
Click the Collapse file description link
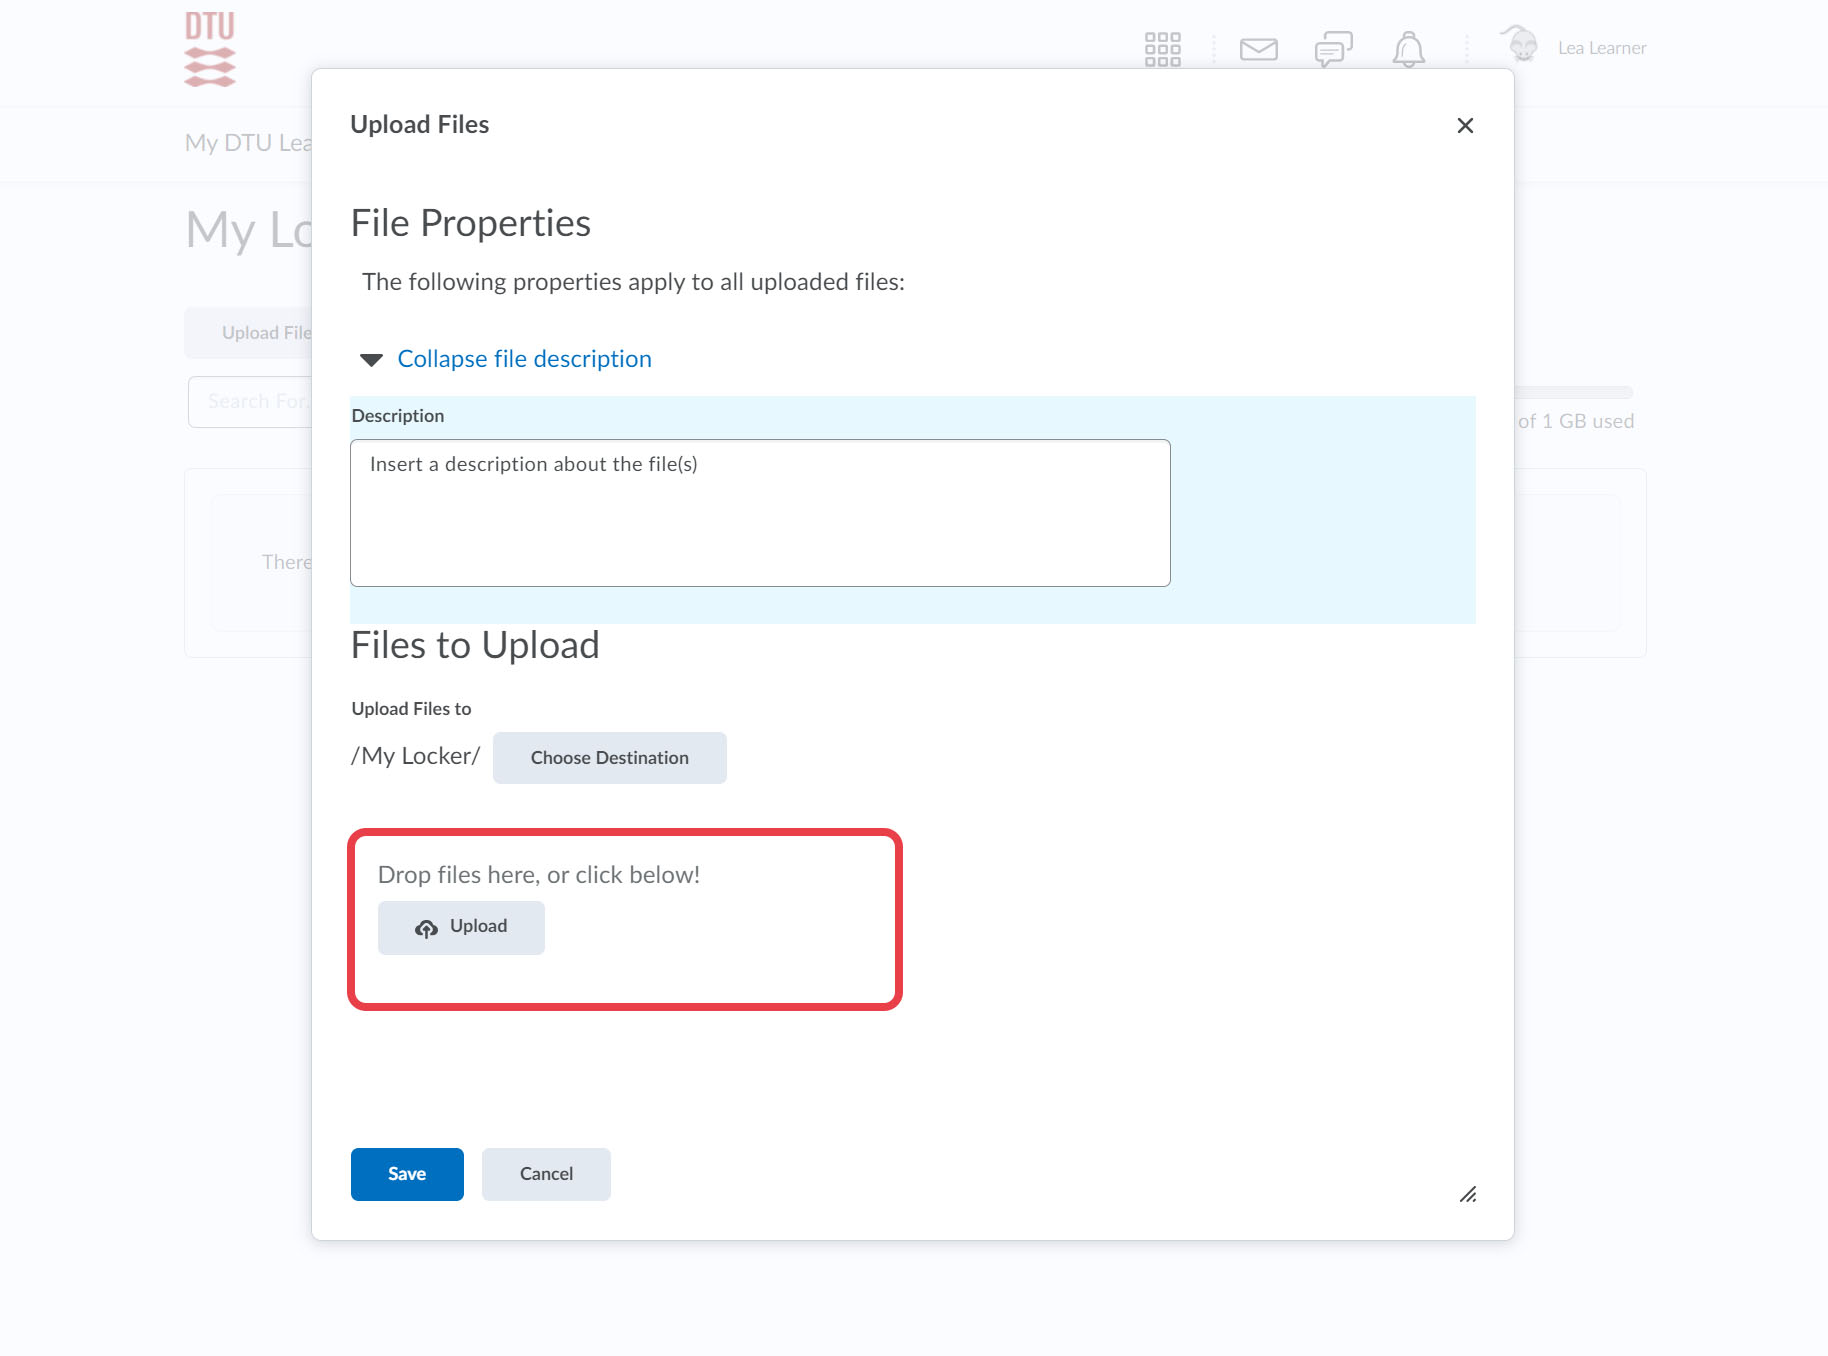tap(524, 359)
